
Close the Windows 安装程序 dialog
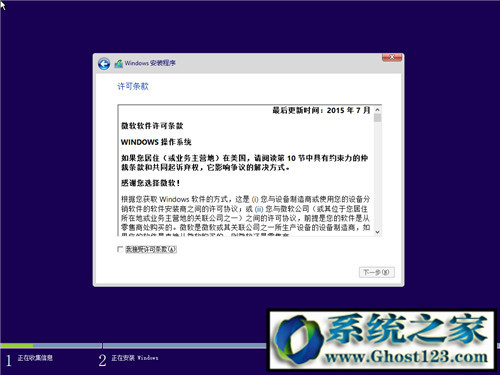point(392,58)
